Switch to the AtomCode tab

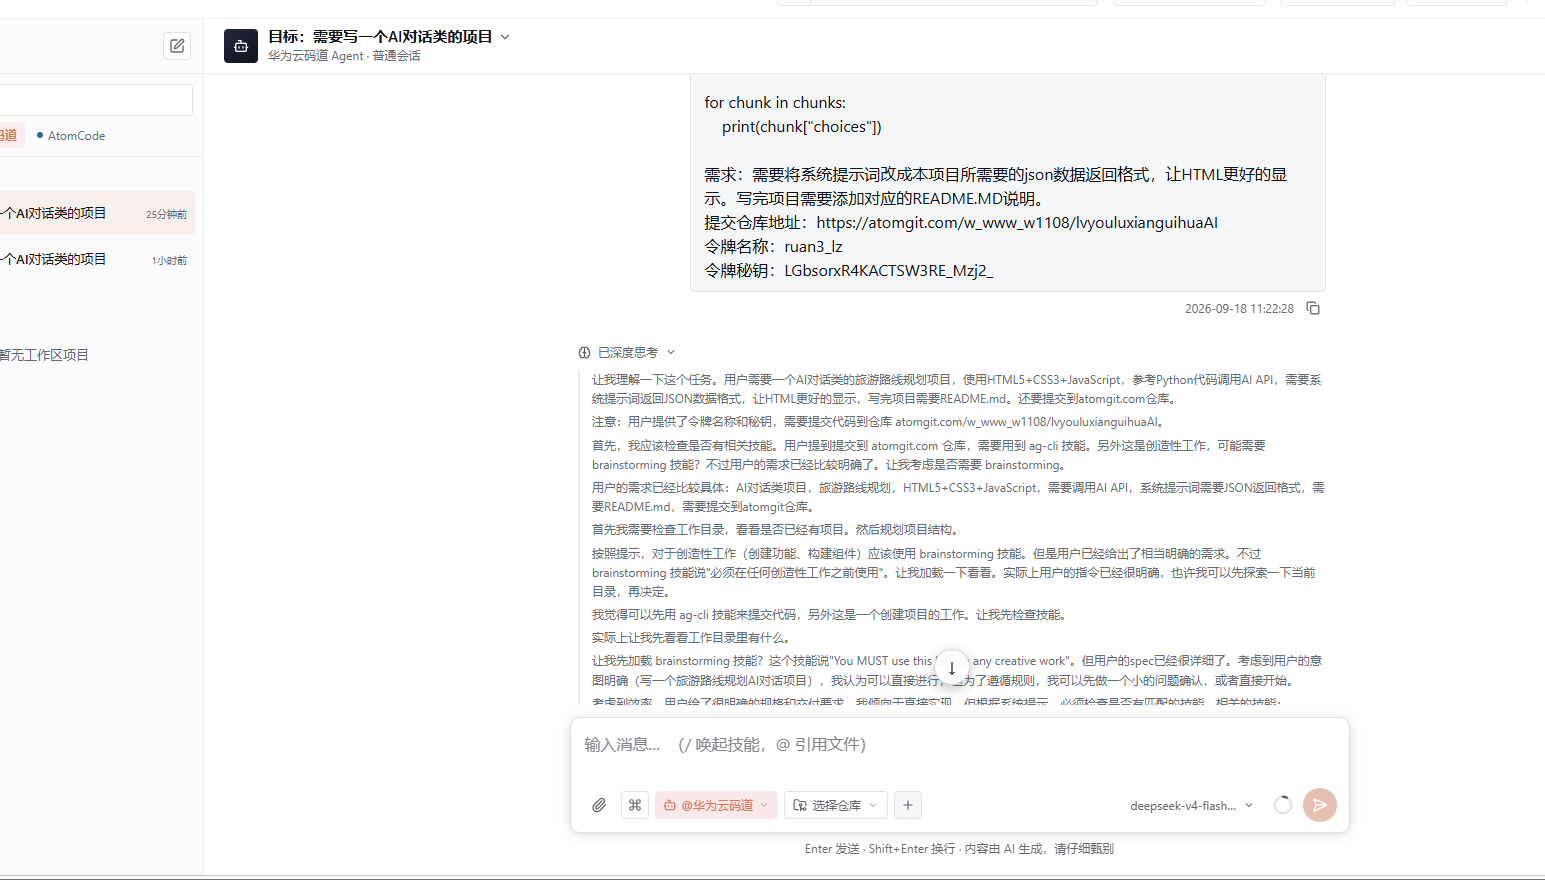pos(71,136)
